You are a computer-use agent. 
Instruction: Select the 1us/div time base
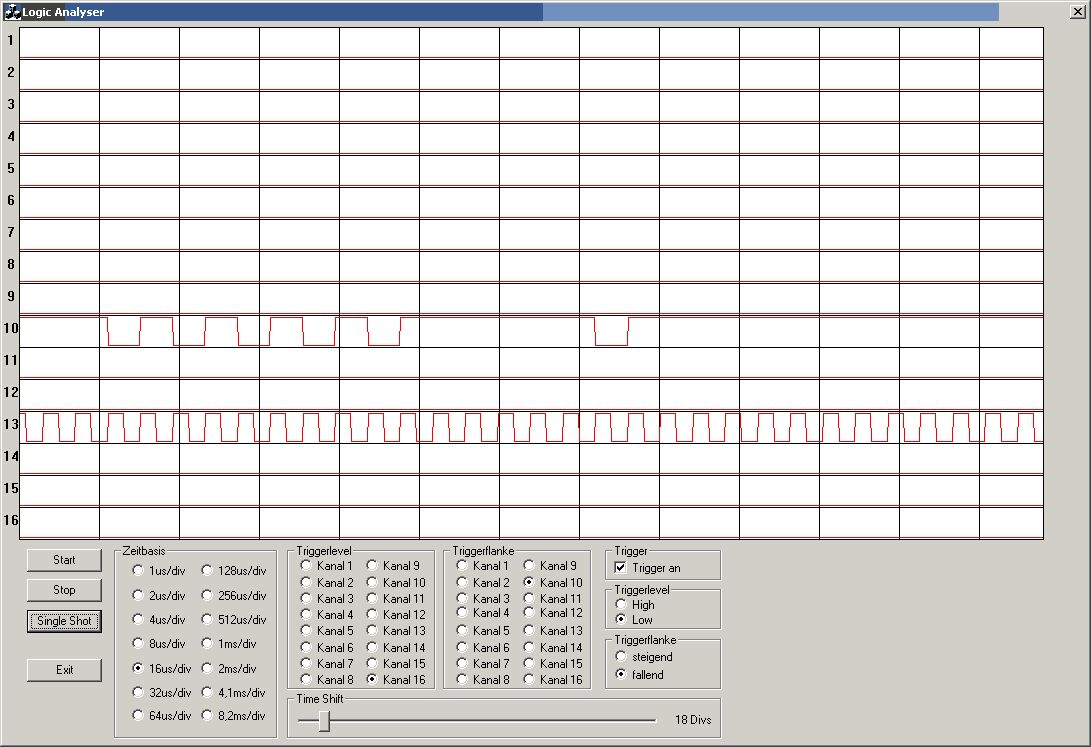[138, 571]
